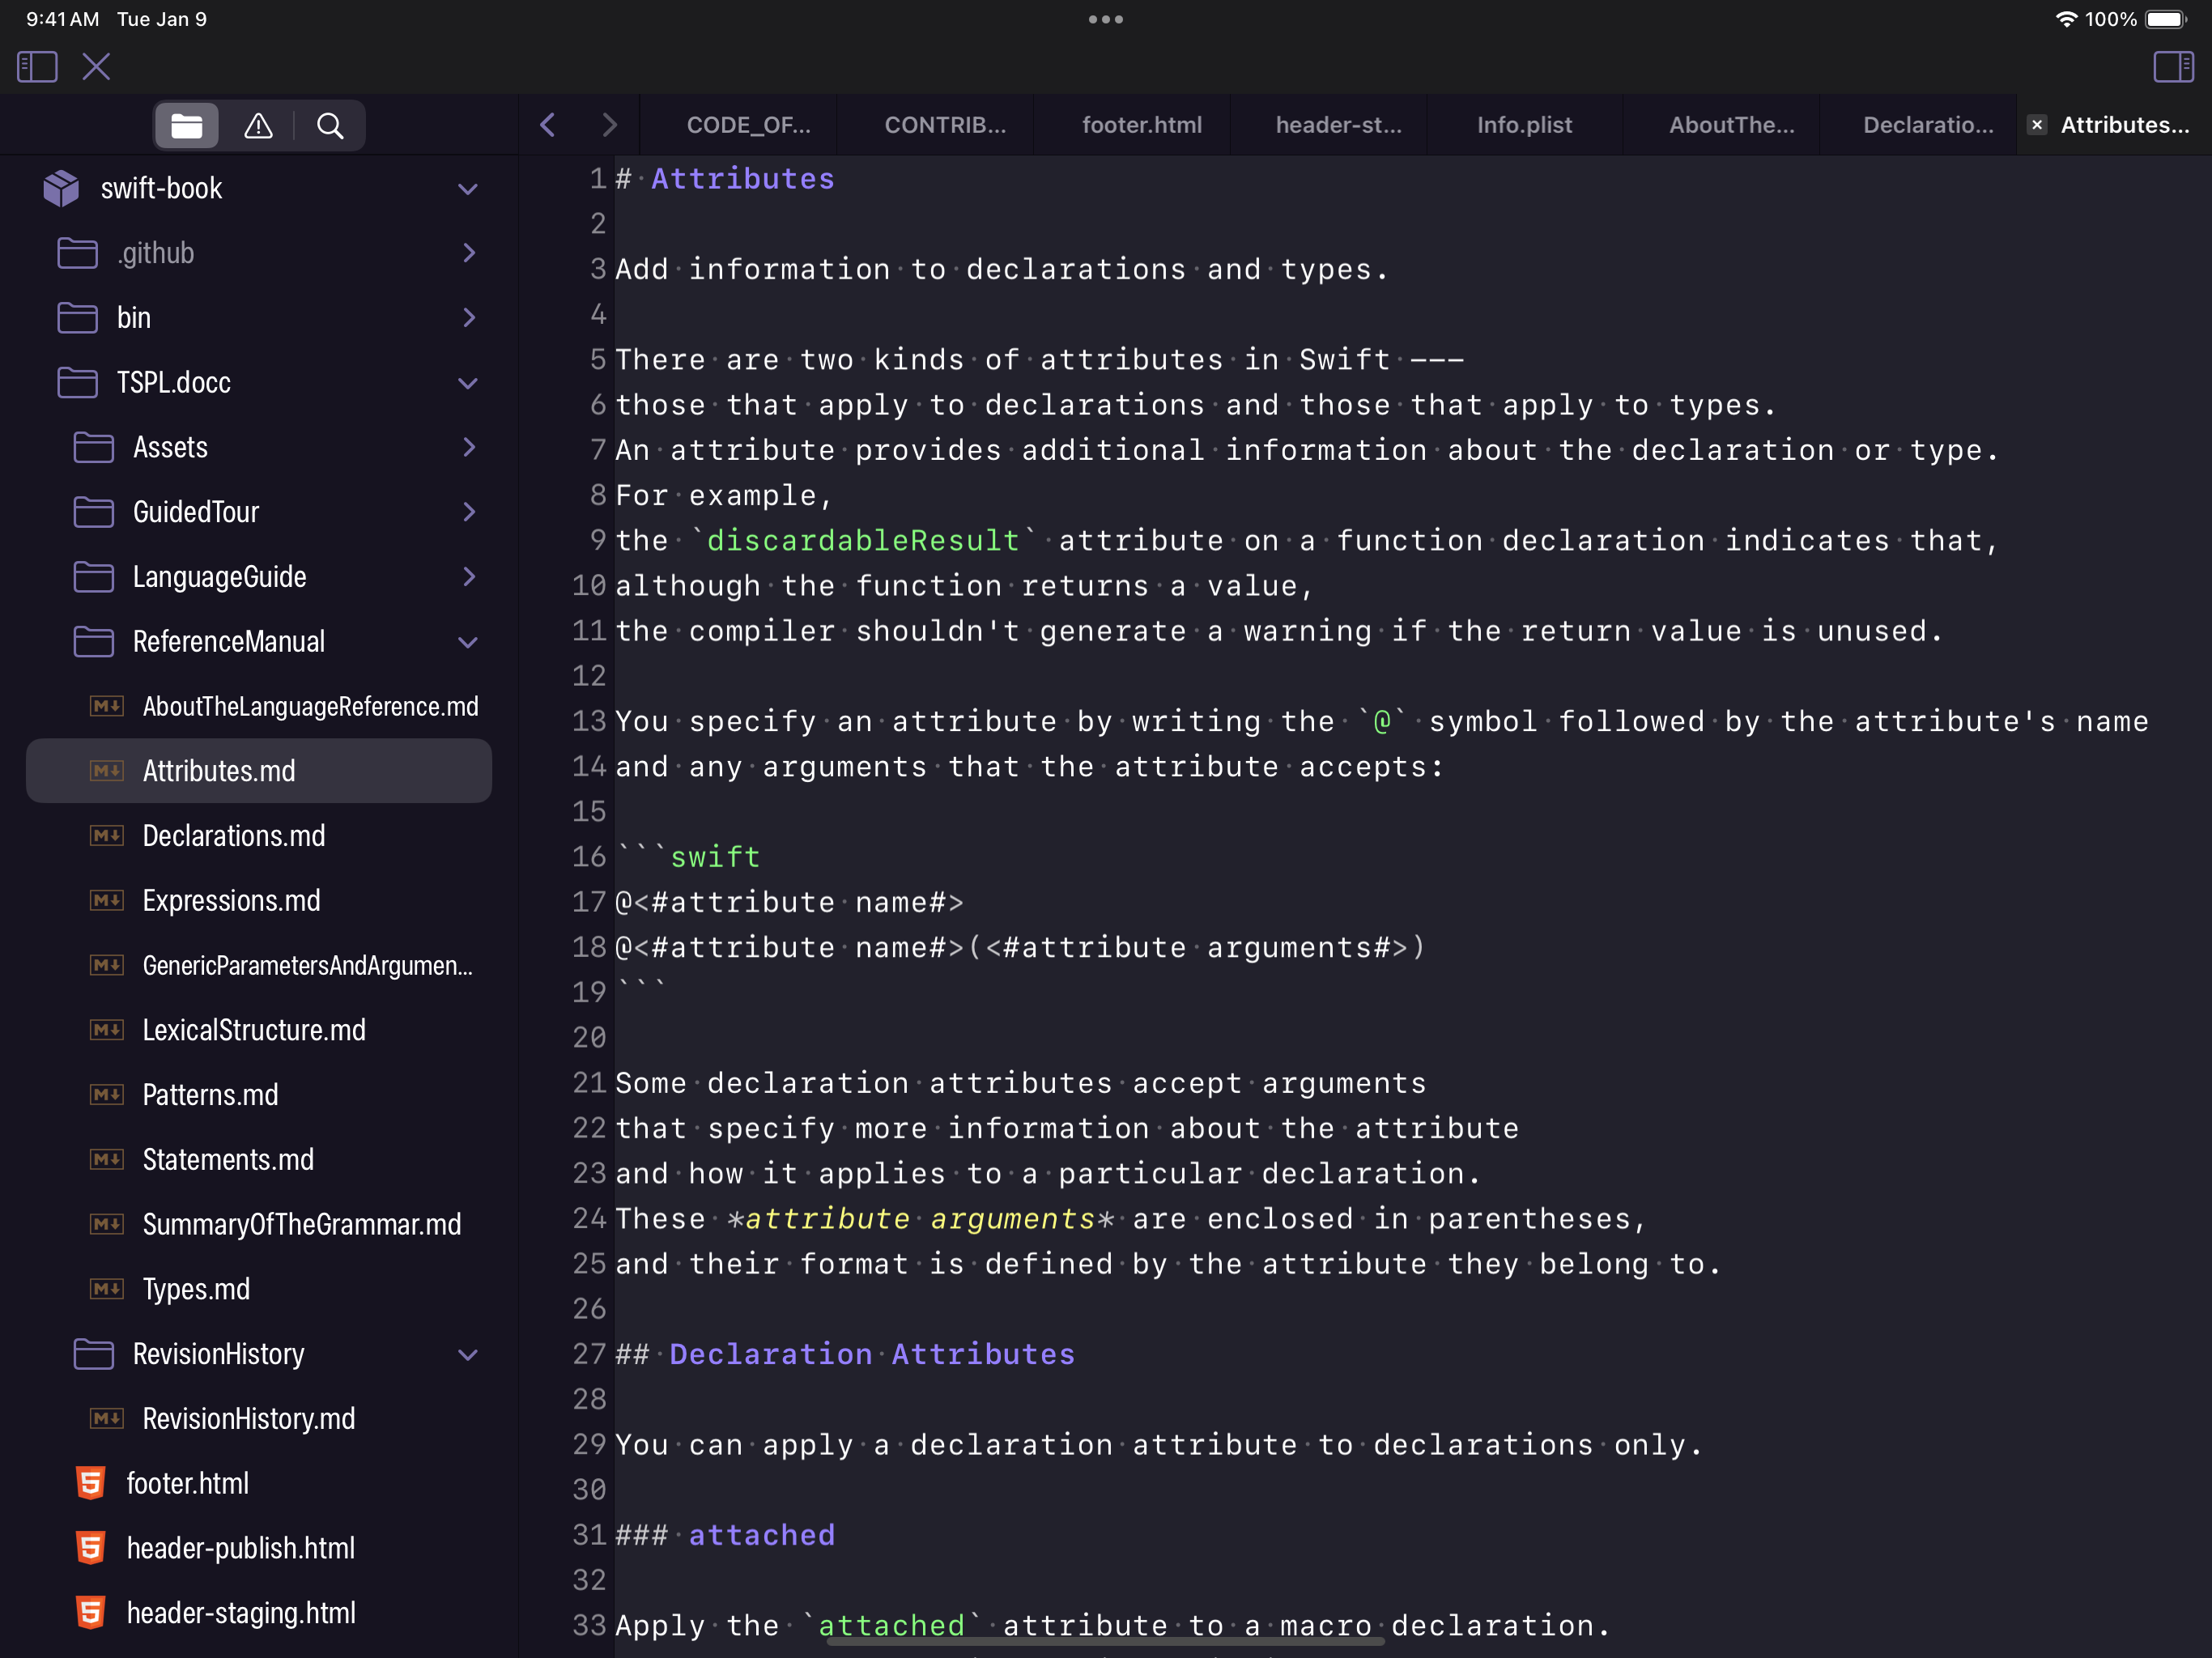2212x1658 pixels.
Task: Open the search navigator
Action: [x=330, y=125]
